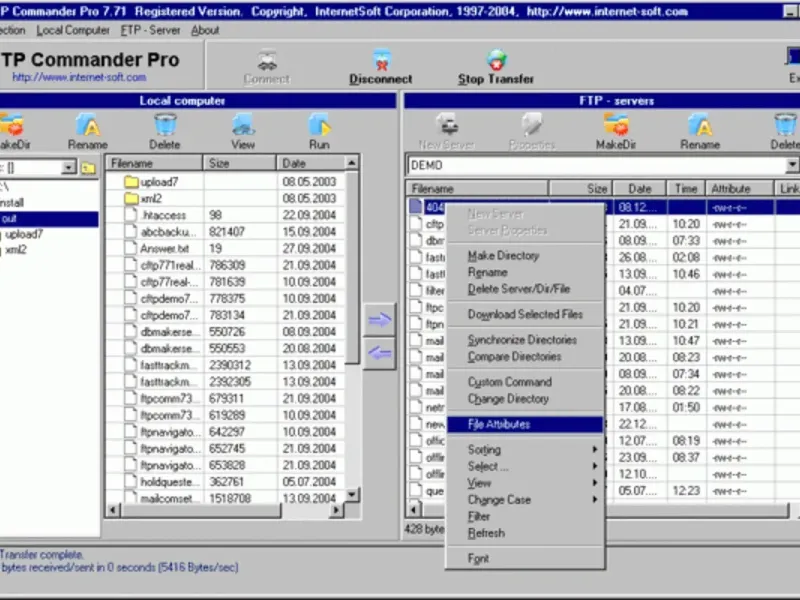Click the FTP servers Rename icon
The height and width of the screenshot is (600, 800).
[x=700, y=124]
